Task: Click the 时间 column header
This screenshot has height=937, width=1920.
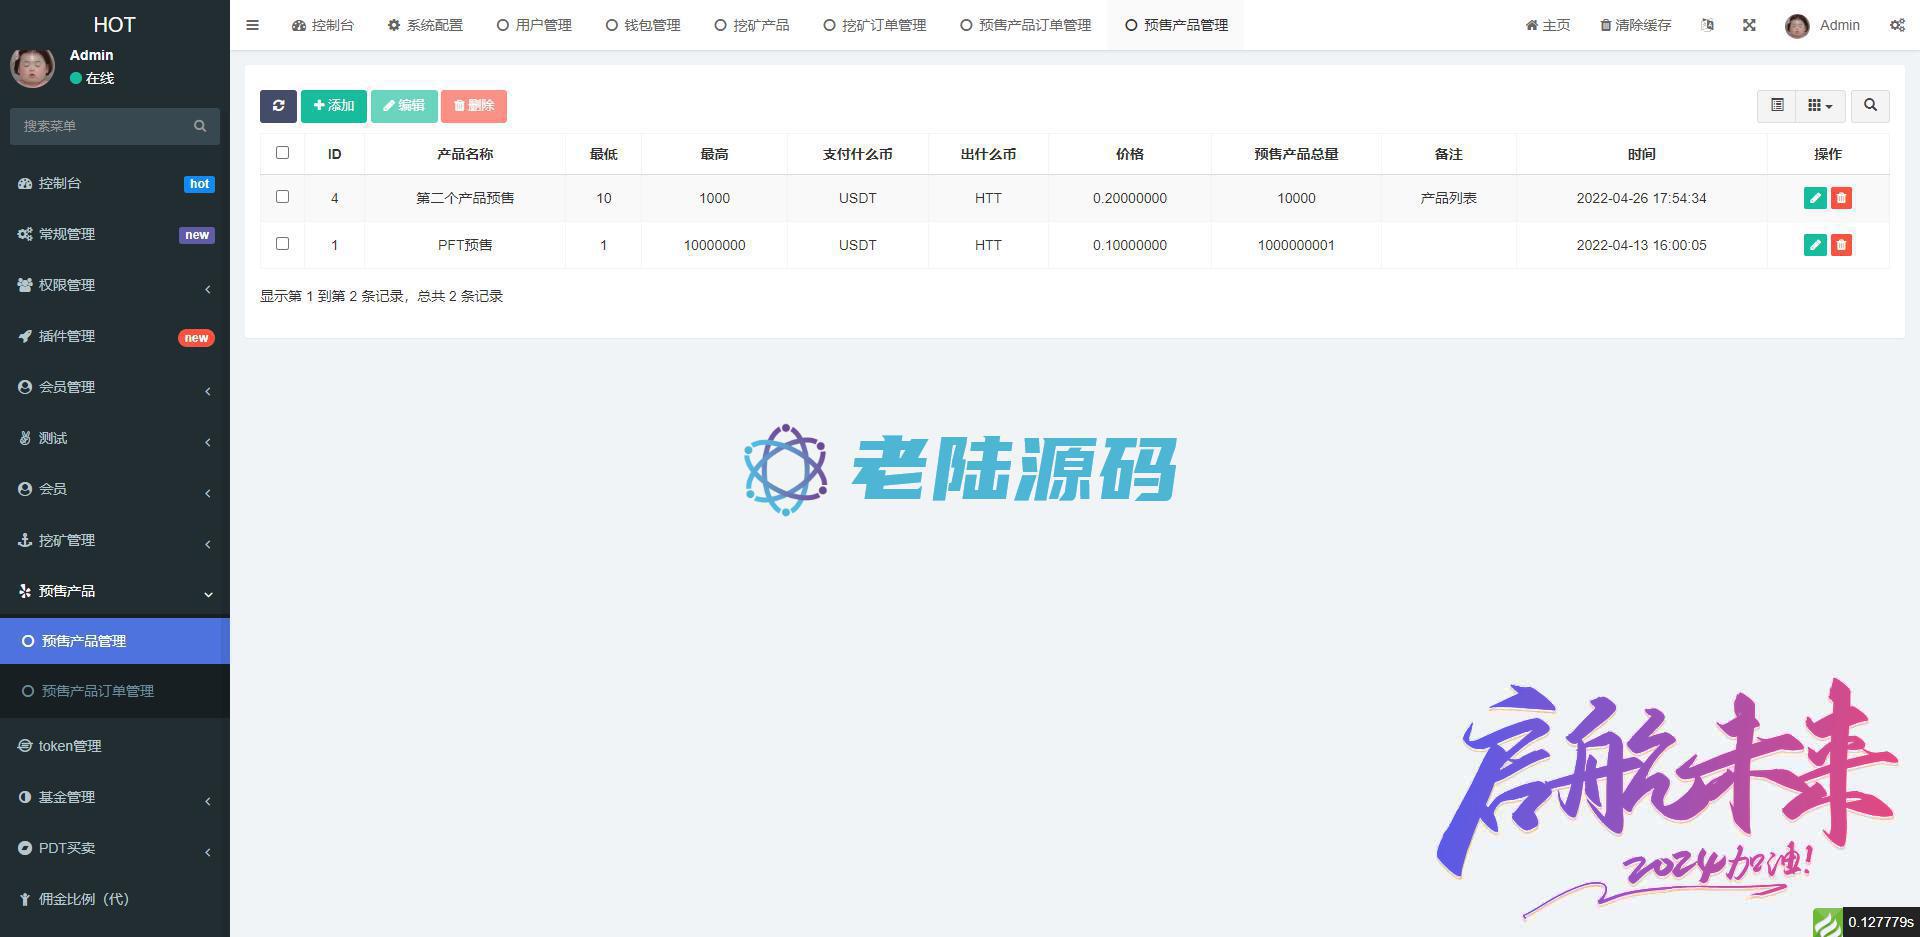Action: pyautogui.click(x=1641, y=154)
